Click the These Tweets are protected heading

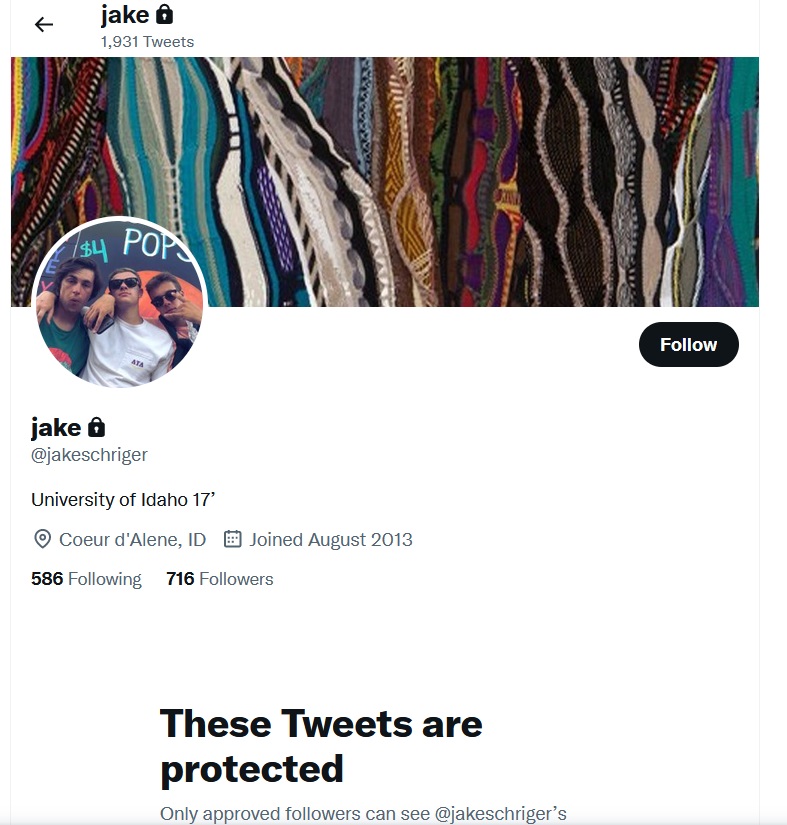[x=320, y=746]
